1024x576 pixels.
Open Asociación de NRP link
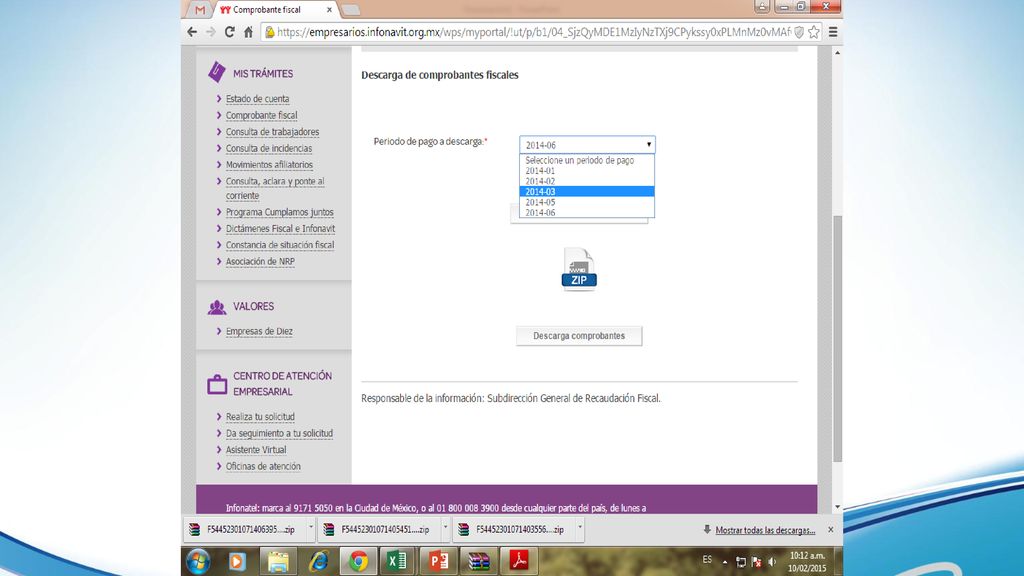pyautogui.click(x=260, y=261)
